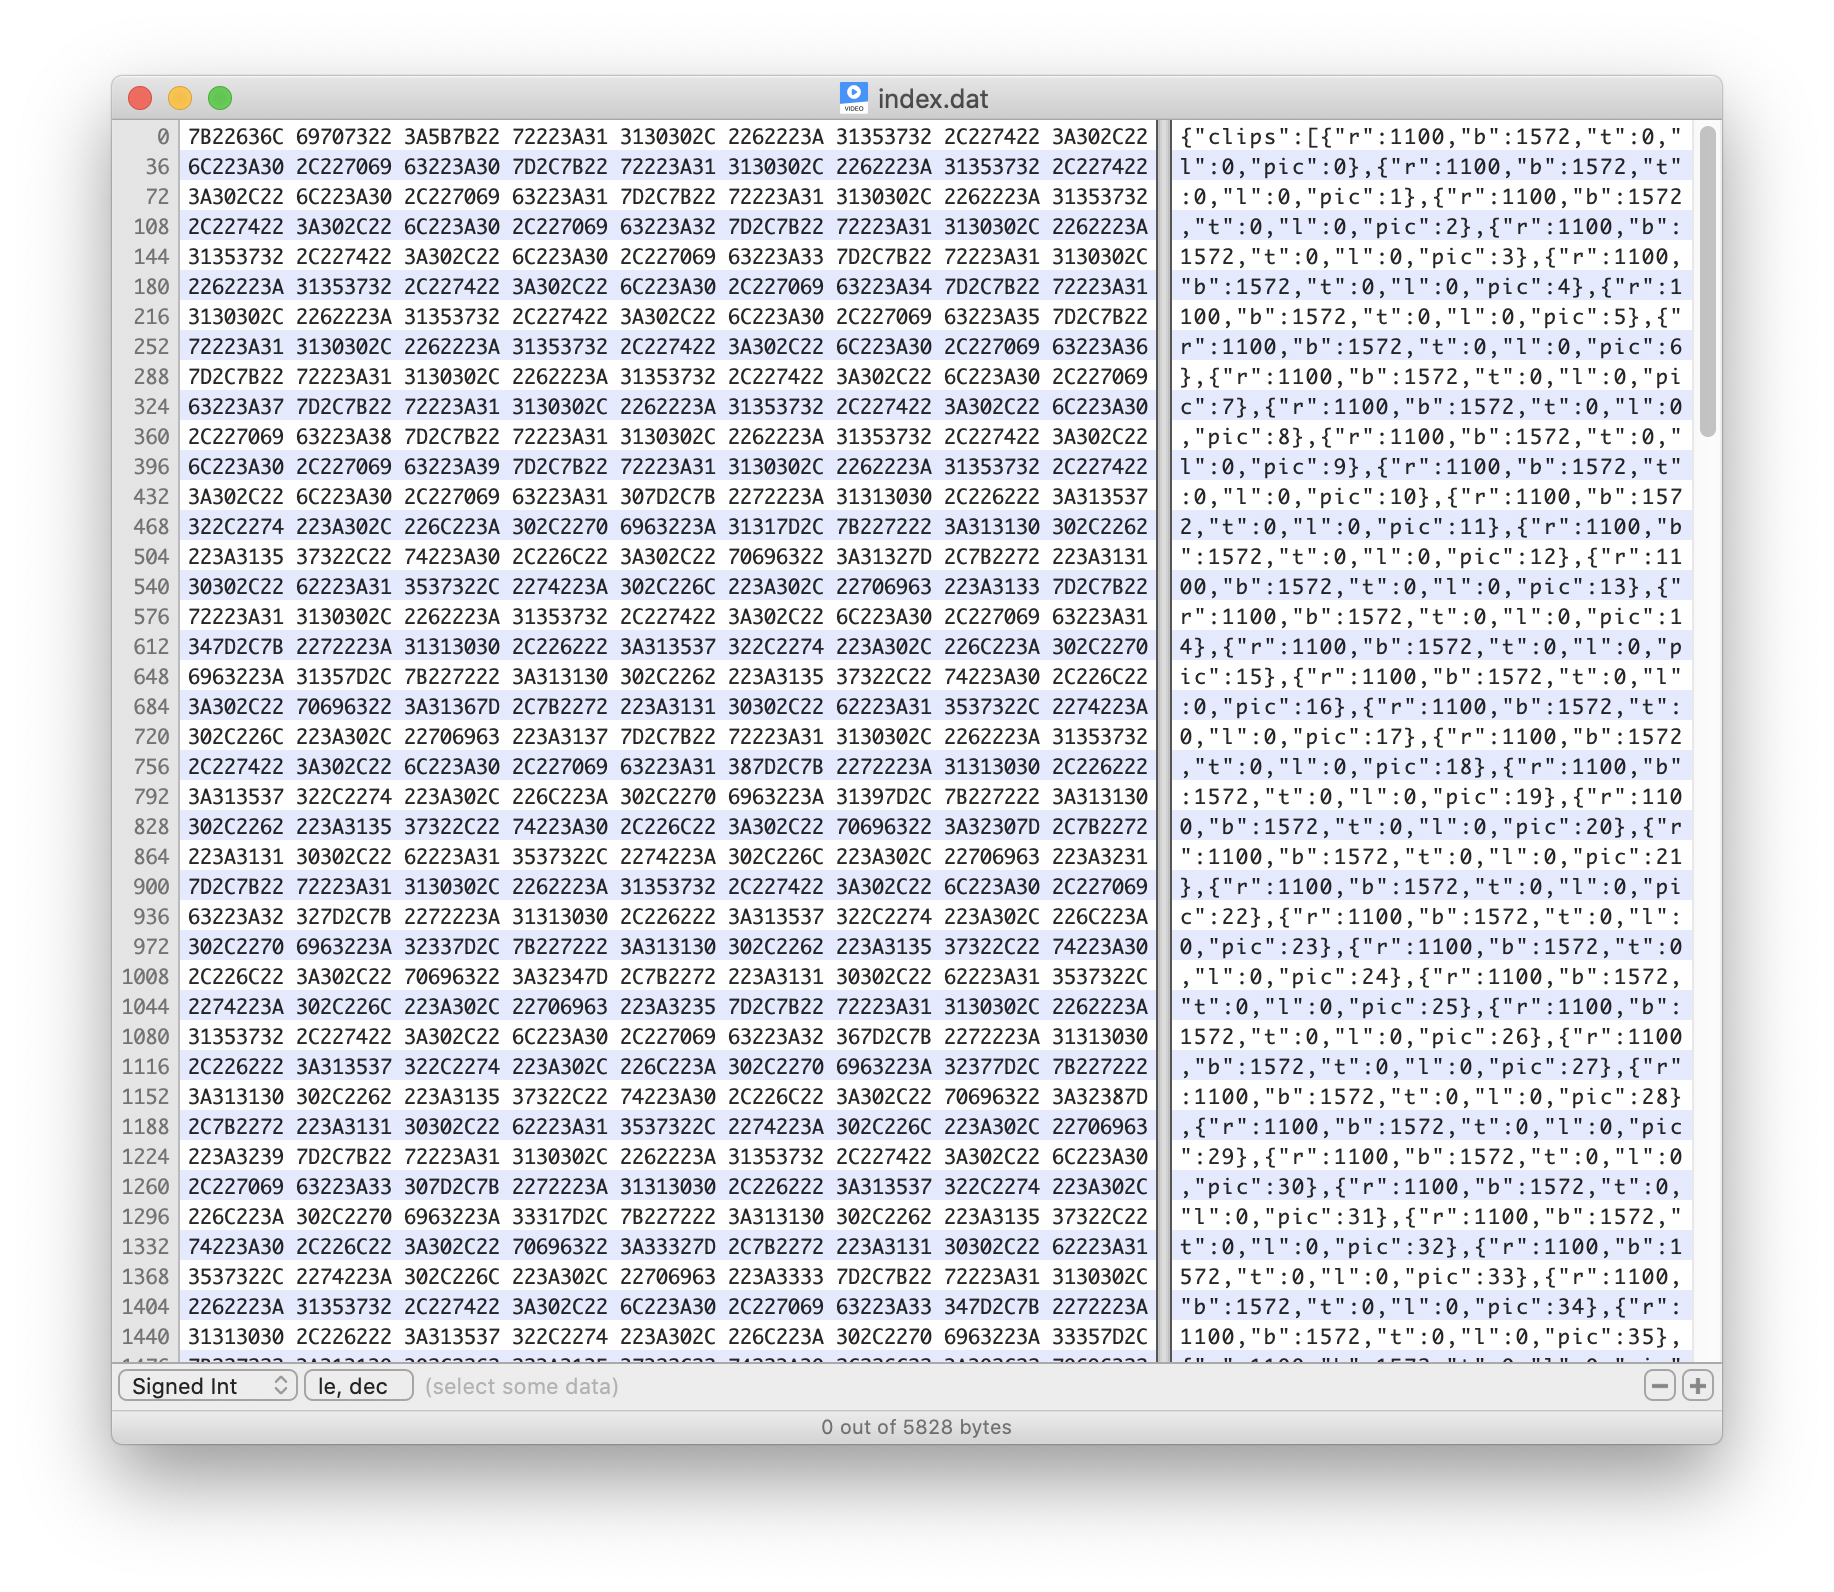The image size is (1834, 1592).
Task: Click offset label 252 in line number column
Action: 152,346
